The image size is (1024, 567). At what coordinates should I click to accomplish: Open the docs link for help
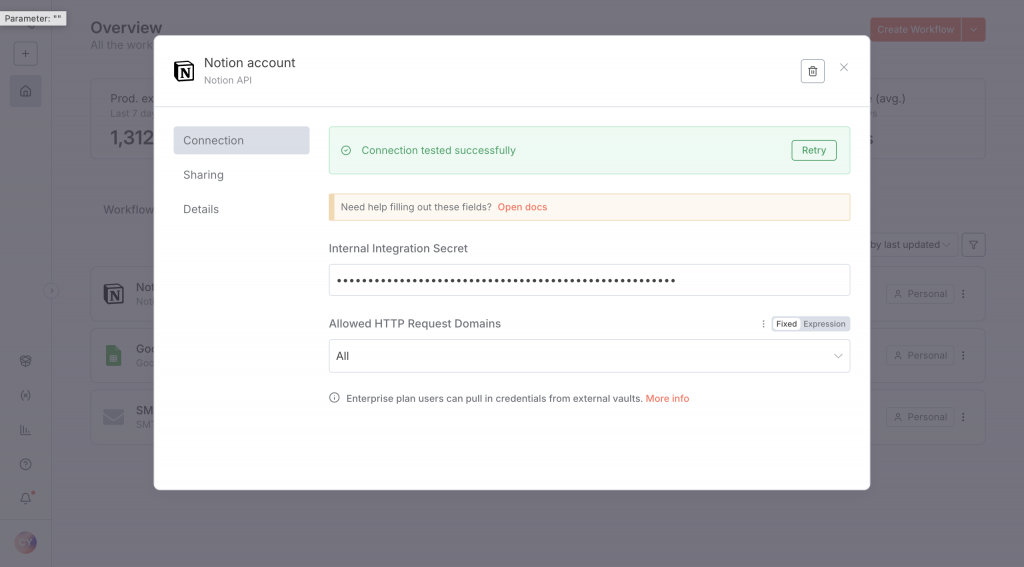(522, 207)
